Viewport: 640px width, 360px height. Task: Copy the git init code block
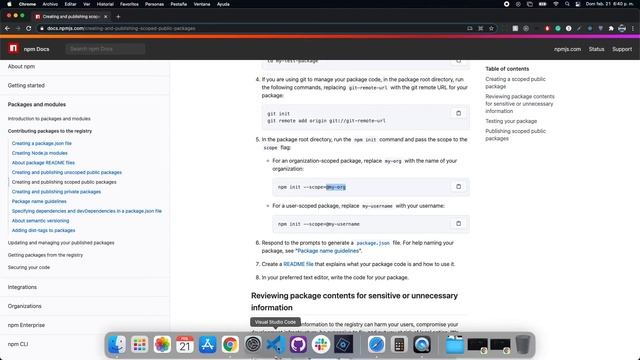click(x=458, y=113)
